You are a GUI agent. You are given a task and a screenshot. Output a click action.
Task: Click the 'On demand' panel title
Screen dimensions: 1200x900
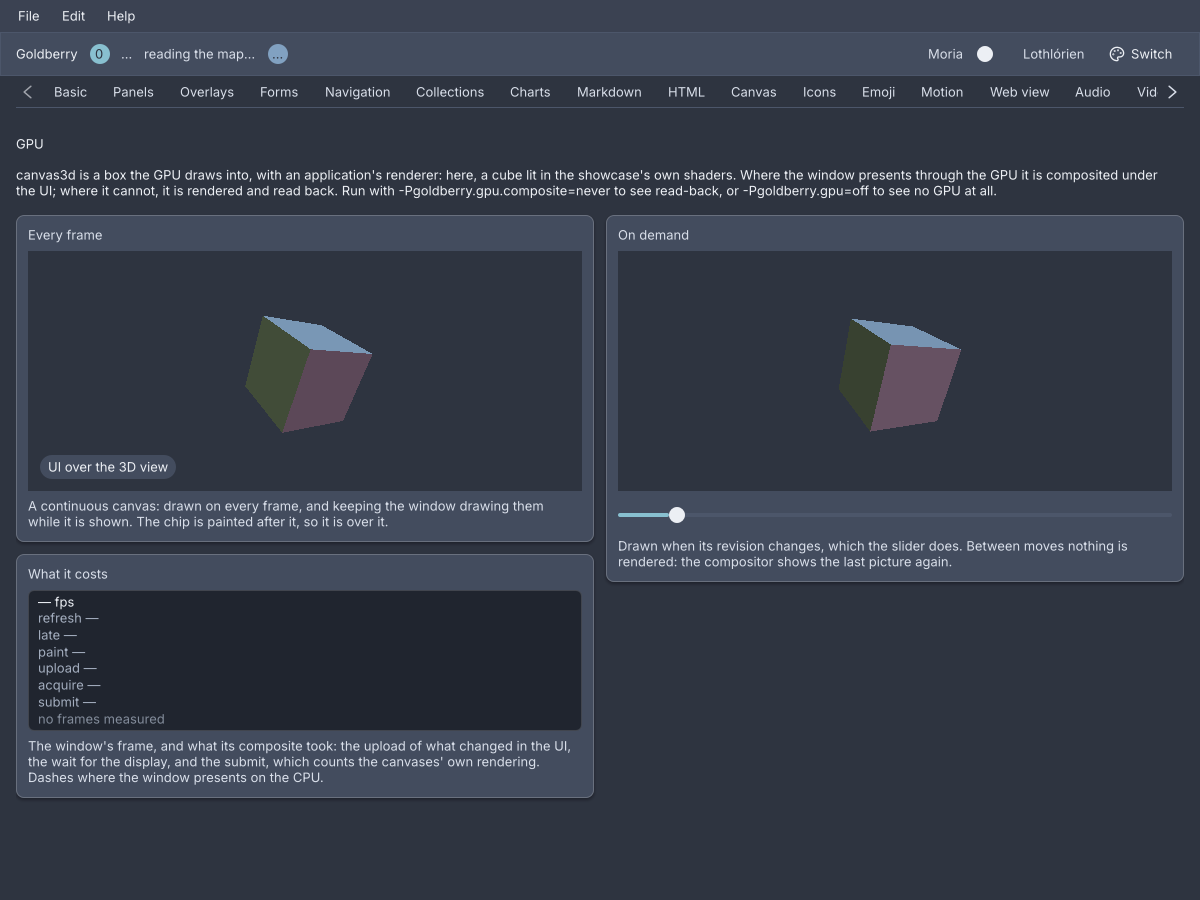(x=653, y=235)
